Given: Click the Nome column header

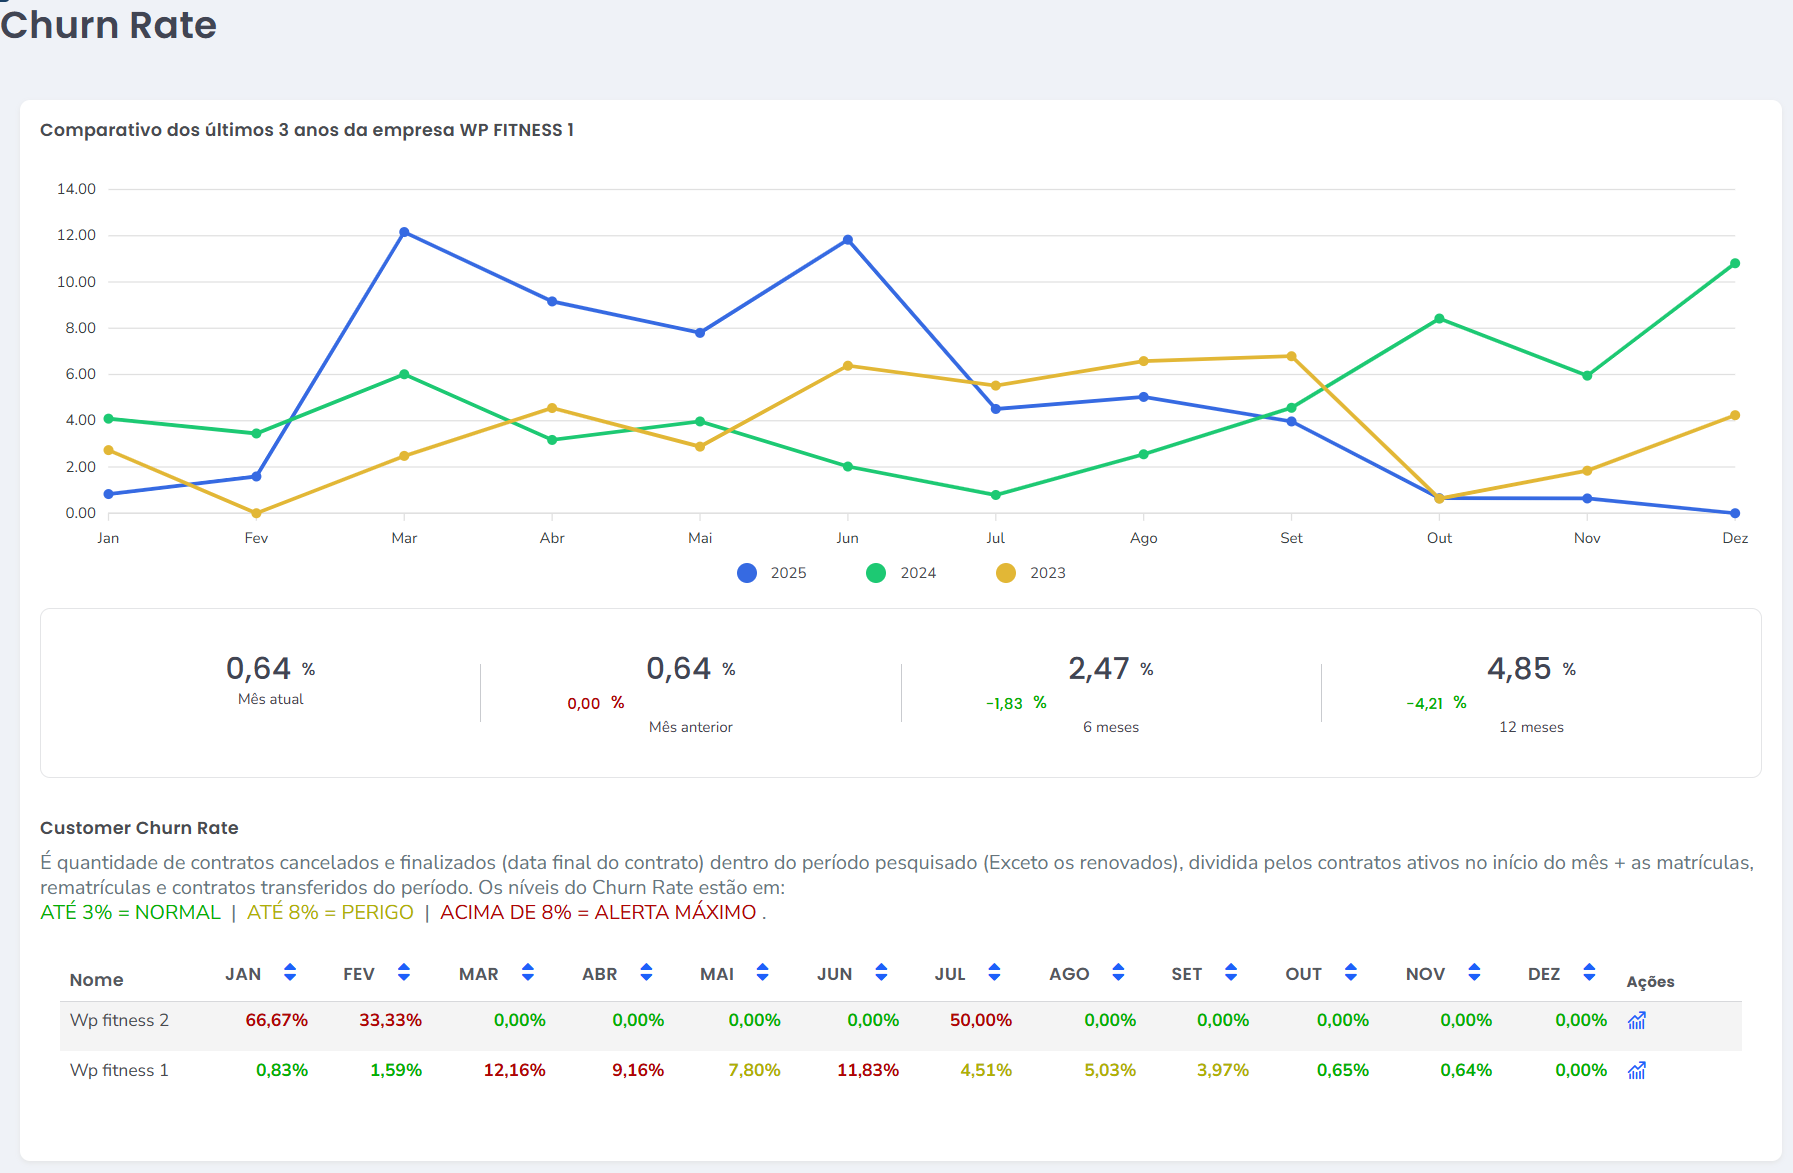Looking at the screenshot, I should [96, 980].
